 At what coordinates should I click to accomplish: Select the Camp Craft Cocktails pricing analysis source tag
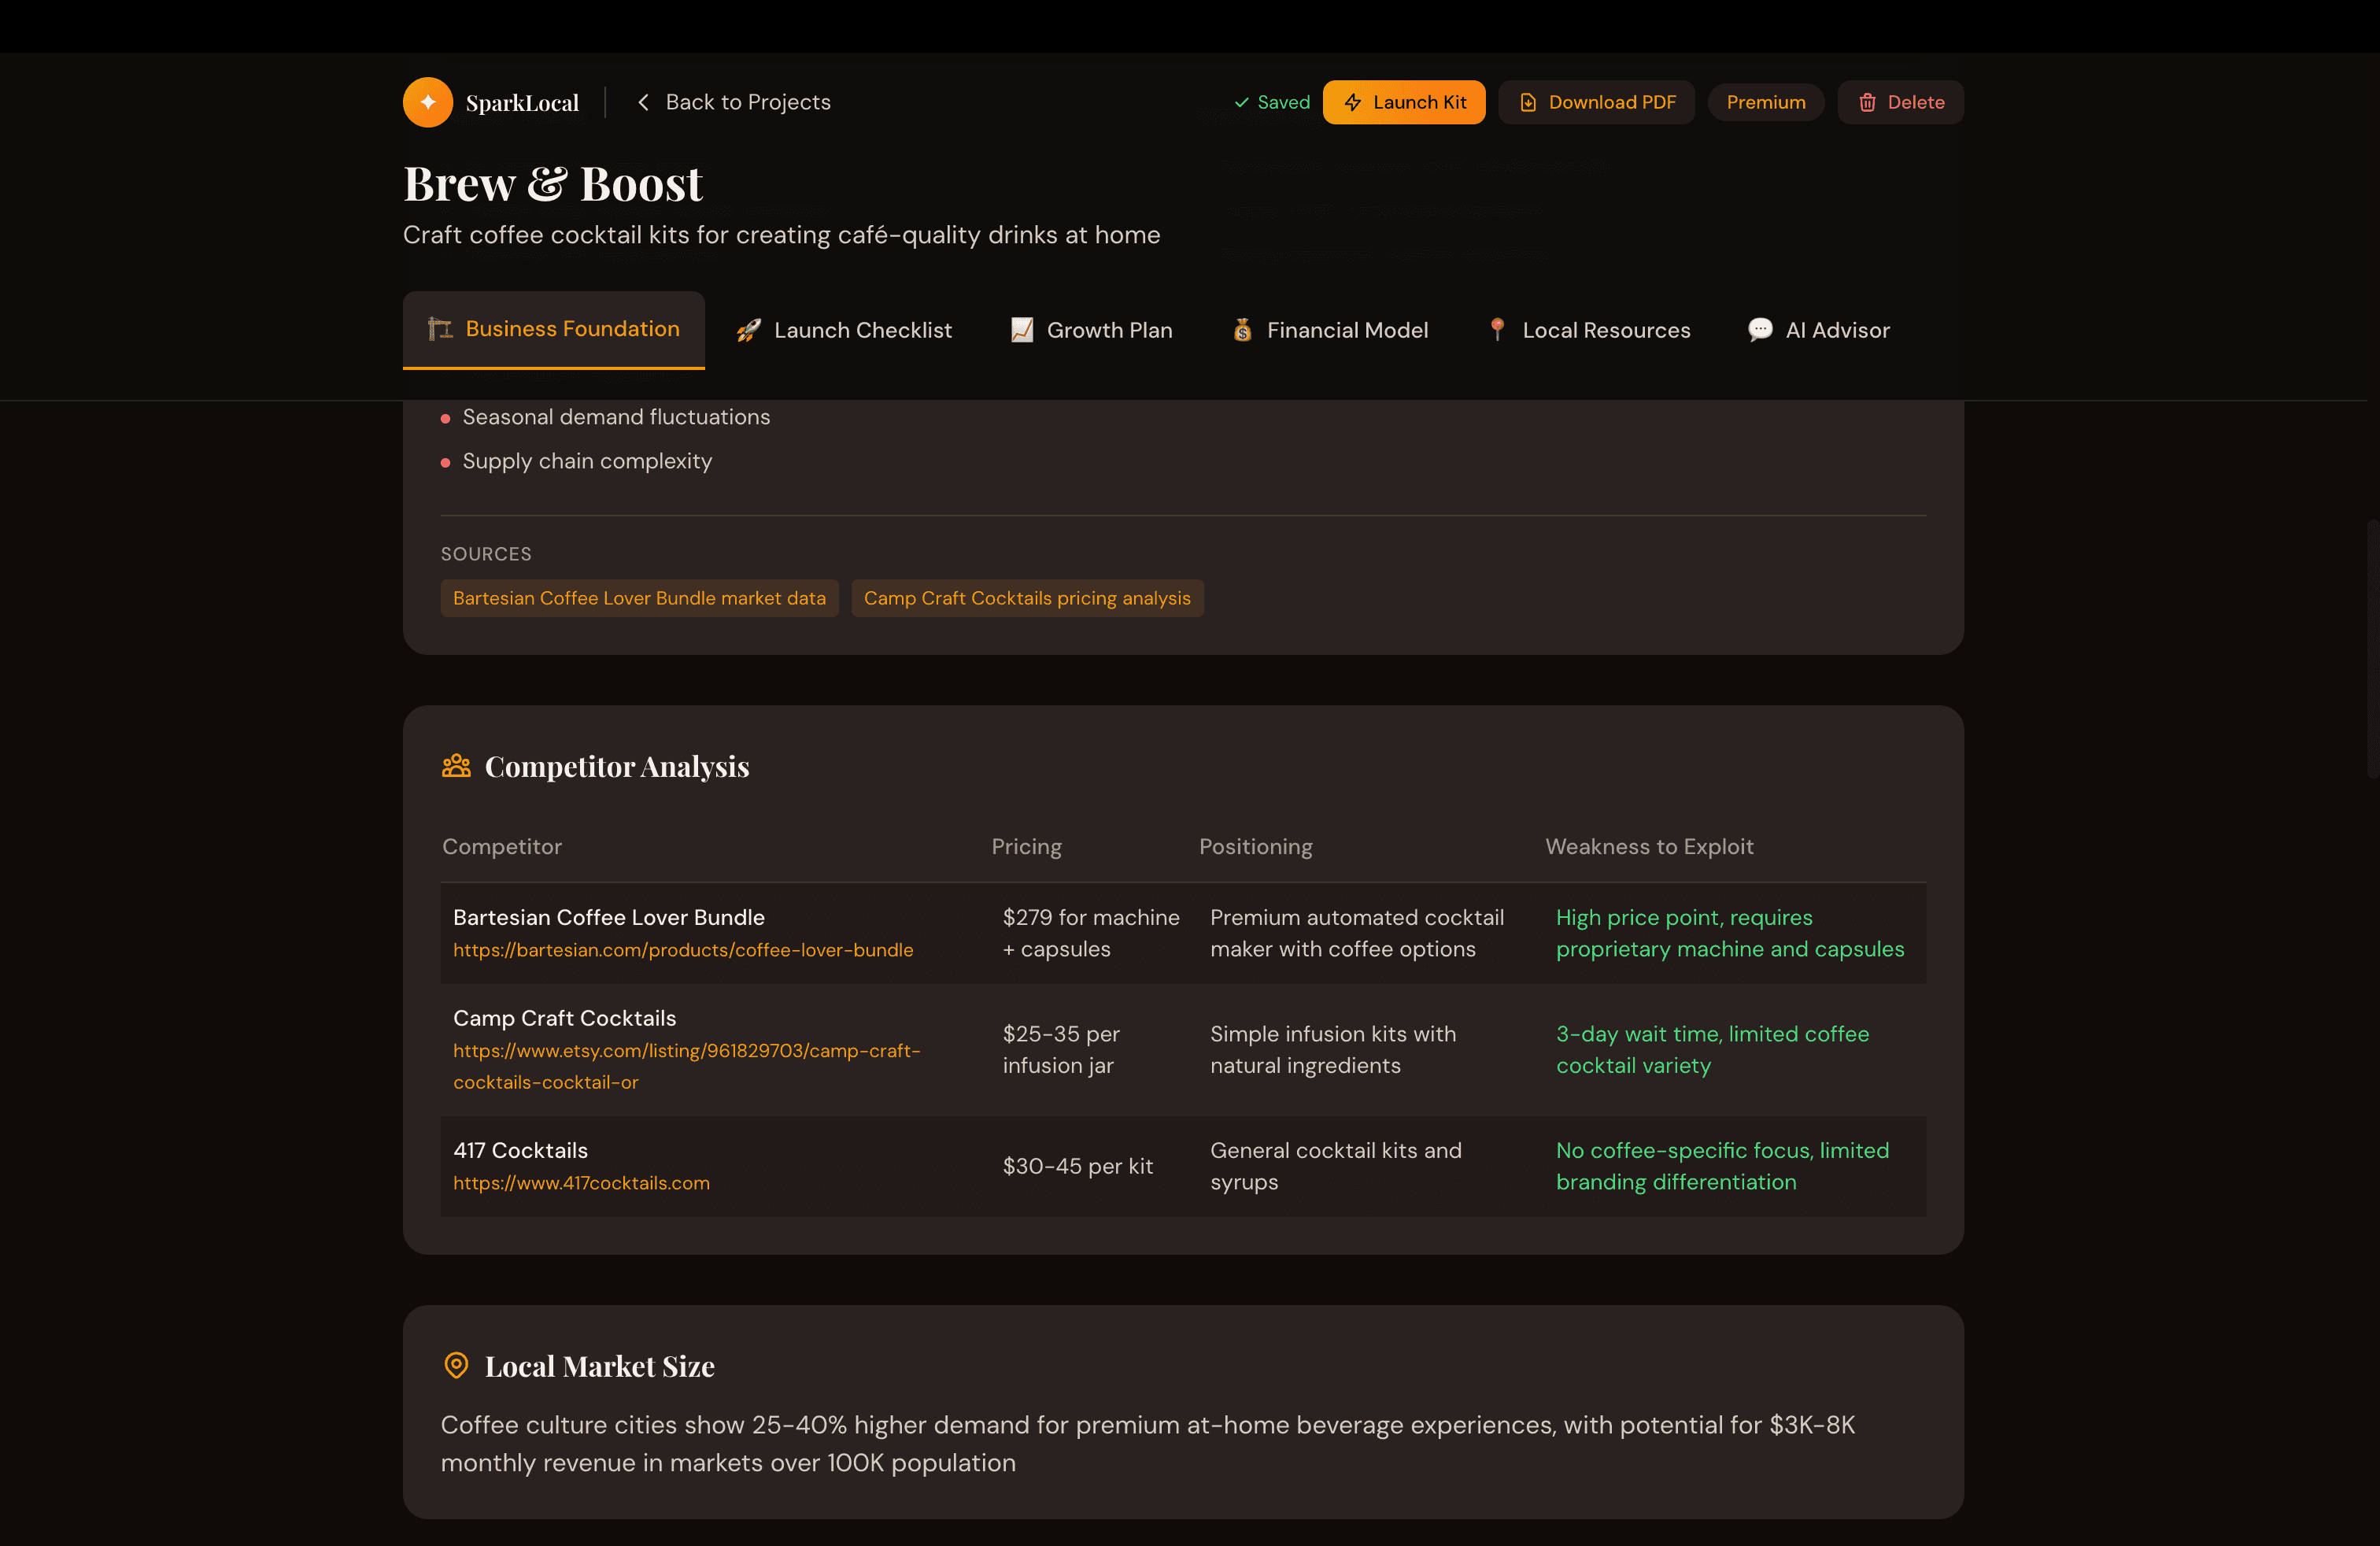(1027, 598)
